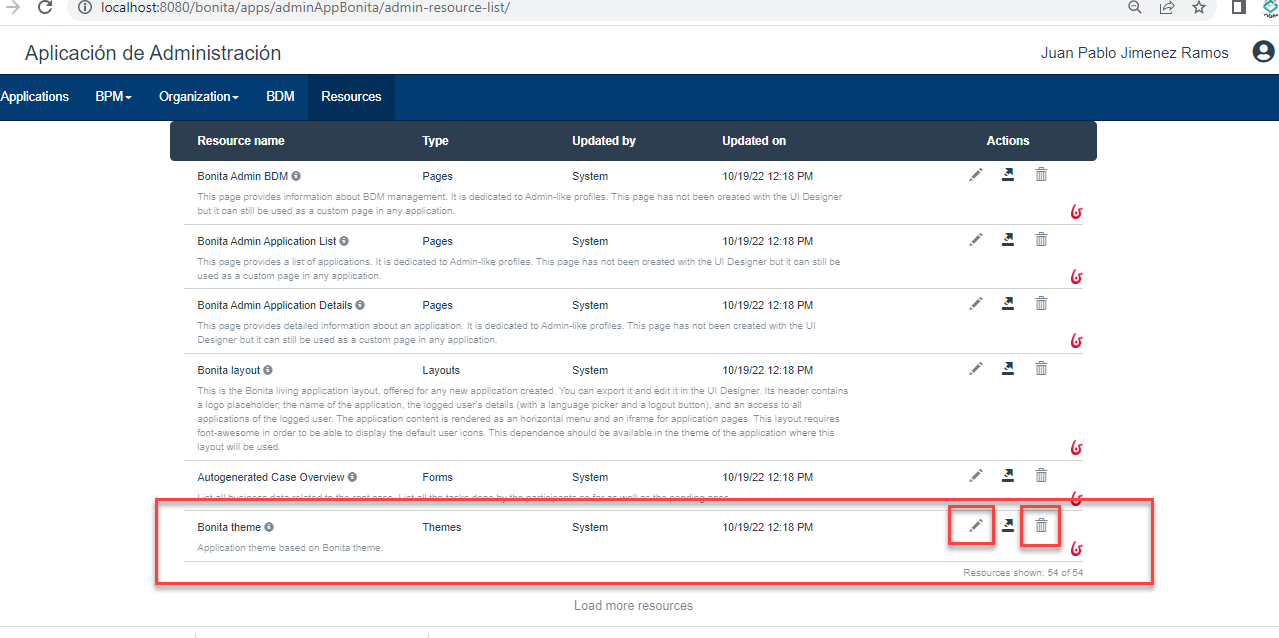Delete Bonita Admin Application List resource

click(1041, 240)
